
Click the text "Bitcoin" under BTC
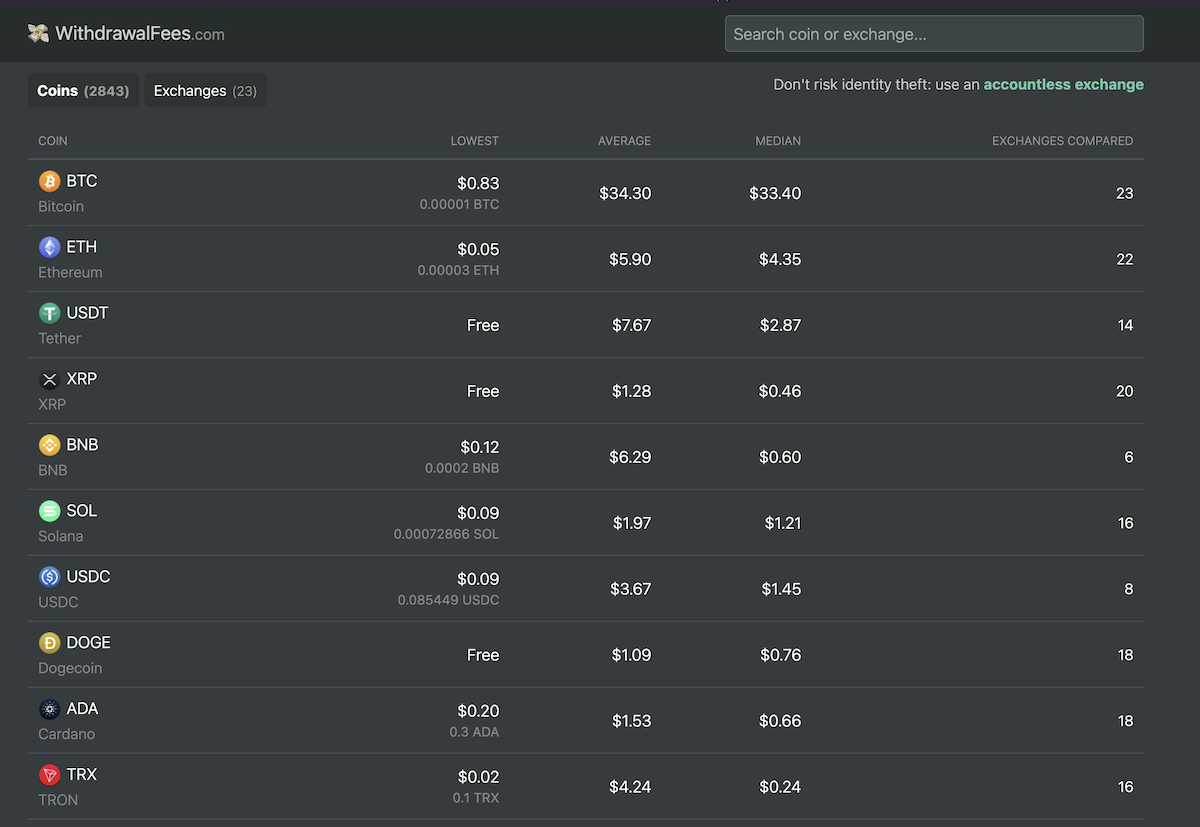61,206
